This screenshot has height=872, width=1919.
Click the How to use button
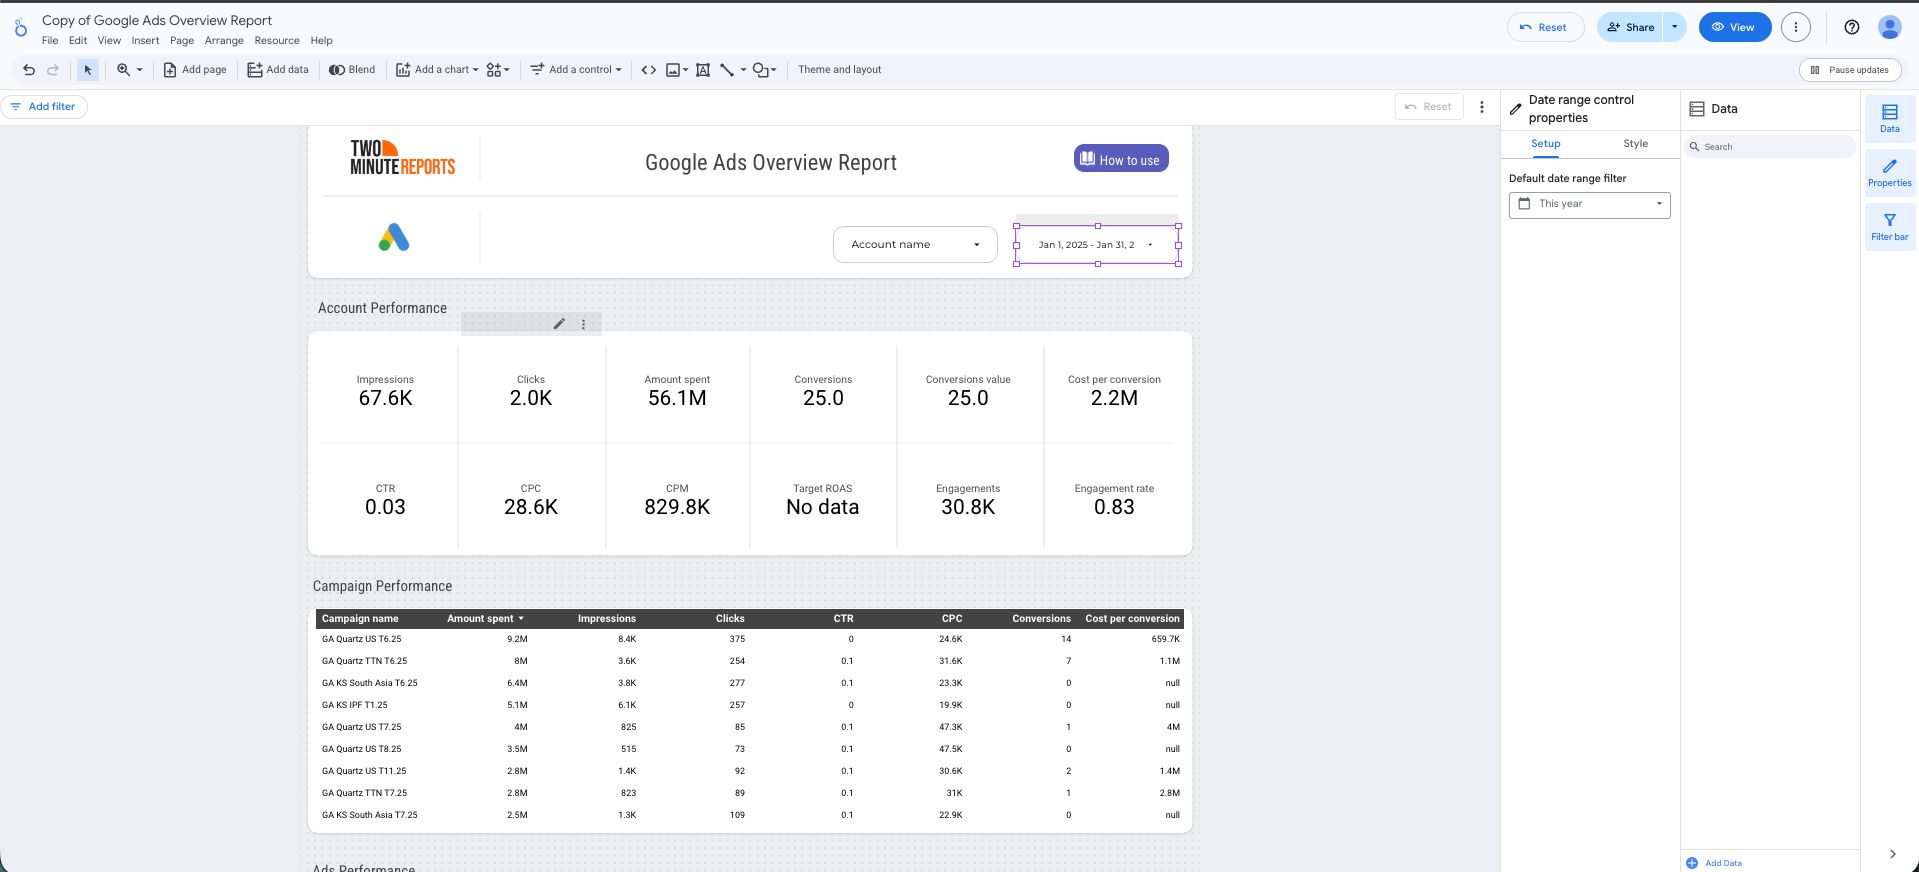coord(1121,159)
